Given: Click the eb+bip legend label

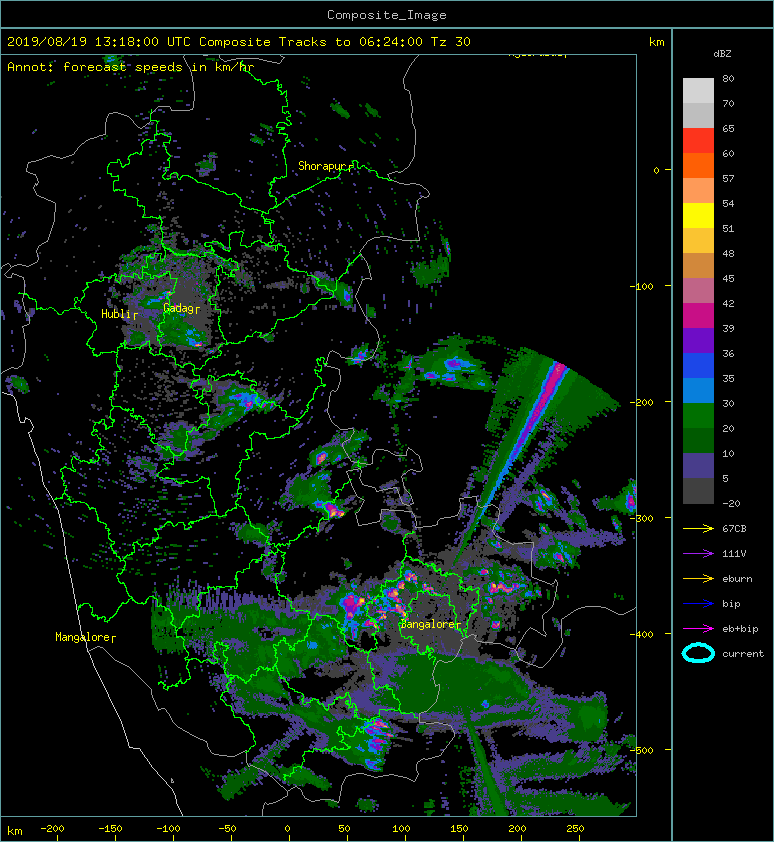Looking at the screenshot, I should click(x=740, y=629).
